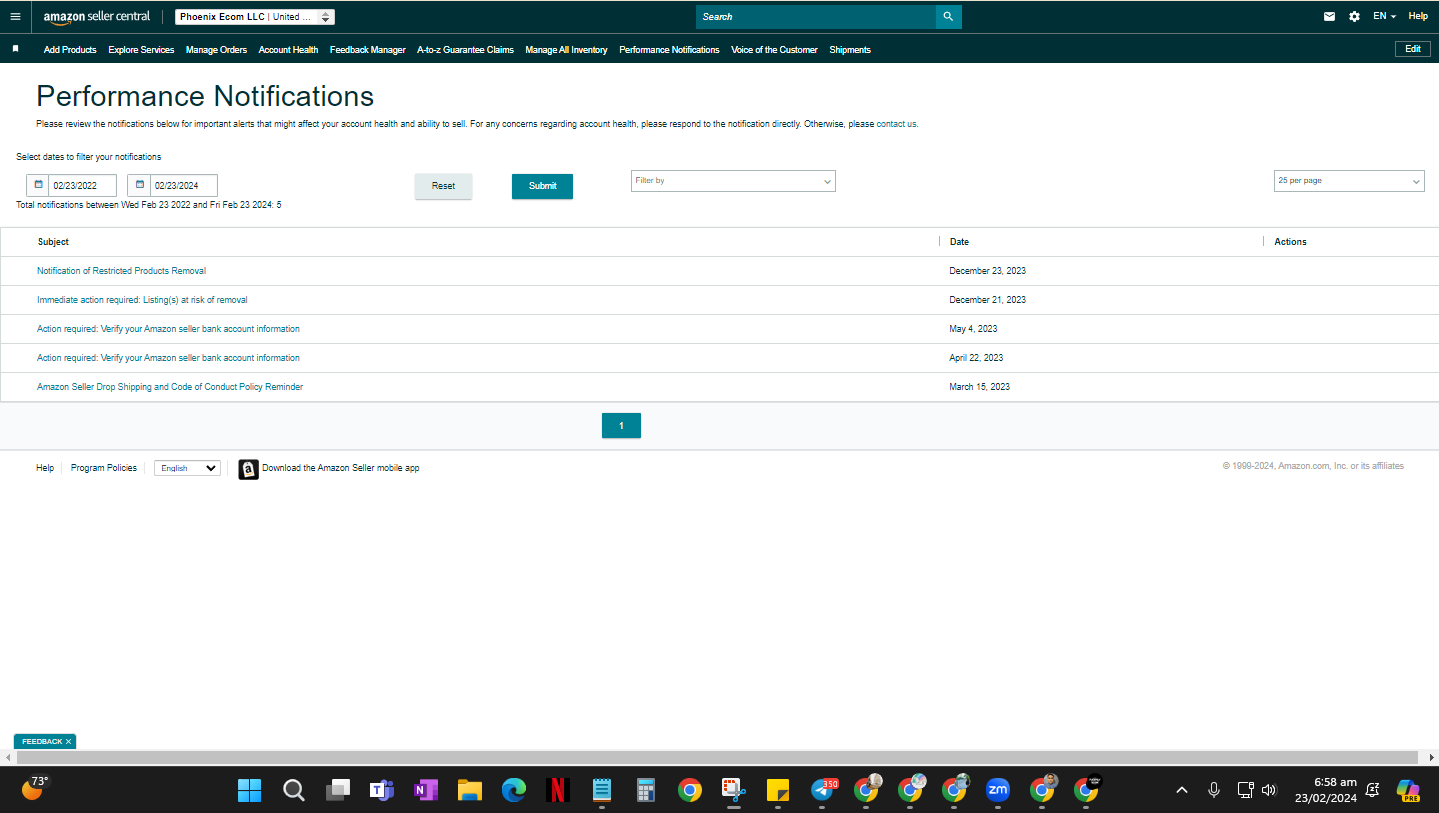Launch OneNote from the taskbar

[x=426, y=790]
